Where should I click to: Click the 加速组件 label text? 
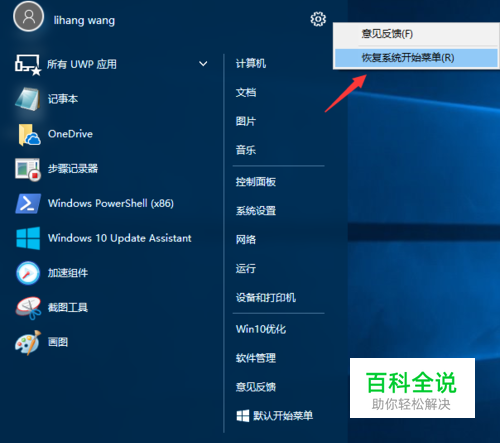click(68, 273)
